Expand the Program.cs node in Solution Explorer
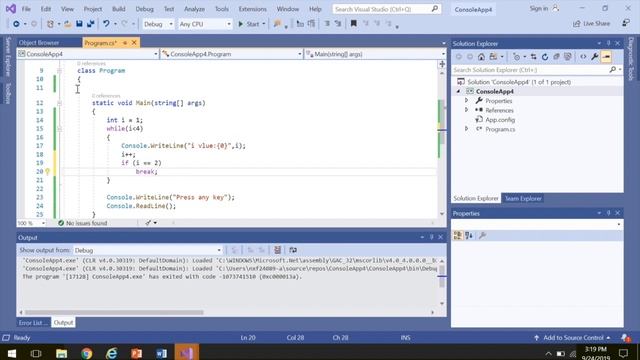This screenshot has width=640, height=360. [x=467, y=129]
